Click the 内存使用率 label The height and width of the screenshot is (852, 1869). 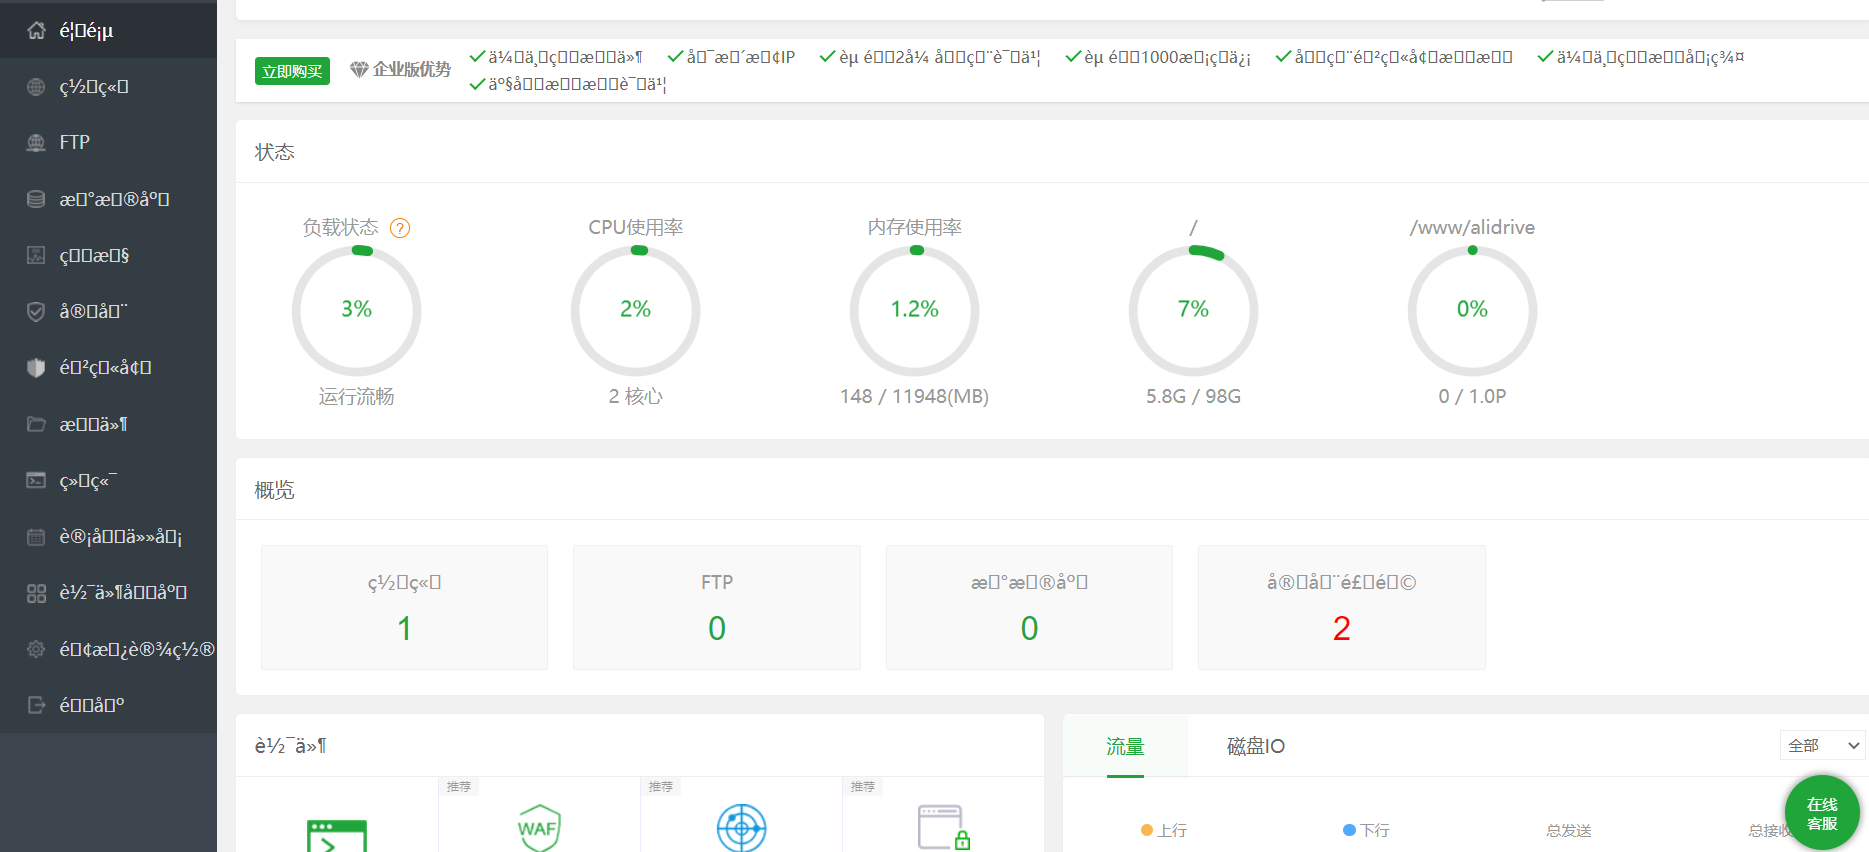[915, 228]
